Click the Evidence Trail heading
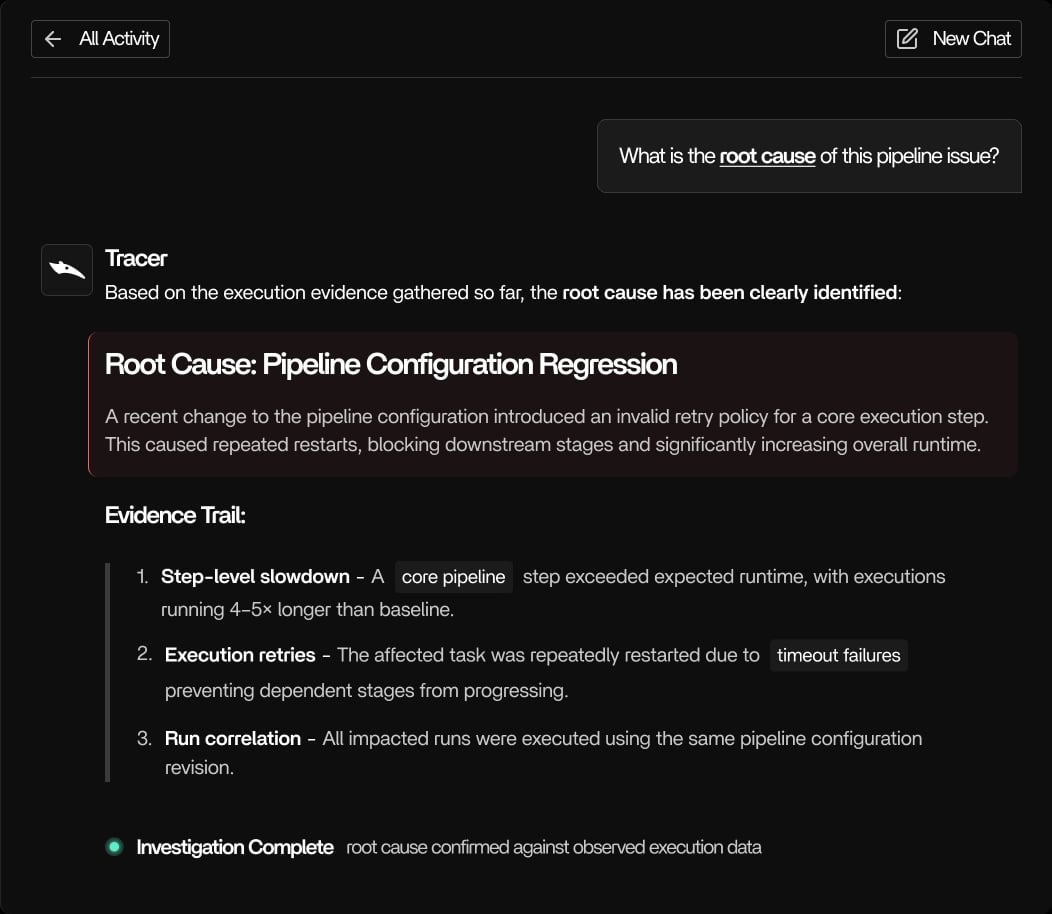The height and width of the screenshot is (914, 1052). pos(175,515)
